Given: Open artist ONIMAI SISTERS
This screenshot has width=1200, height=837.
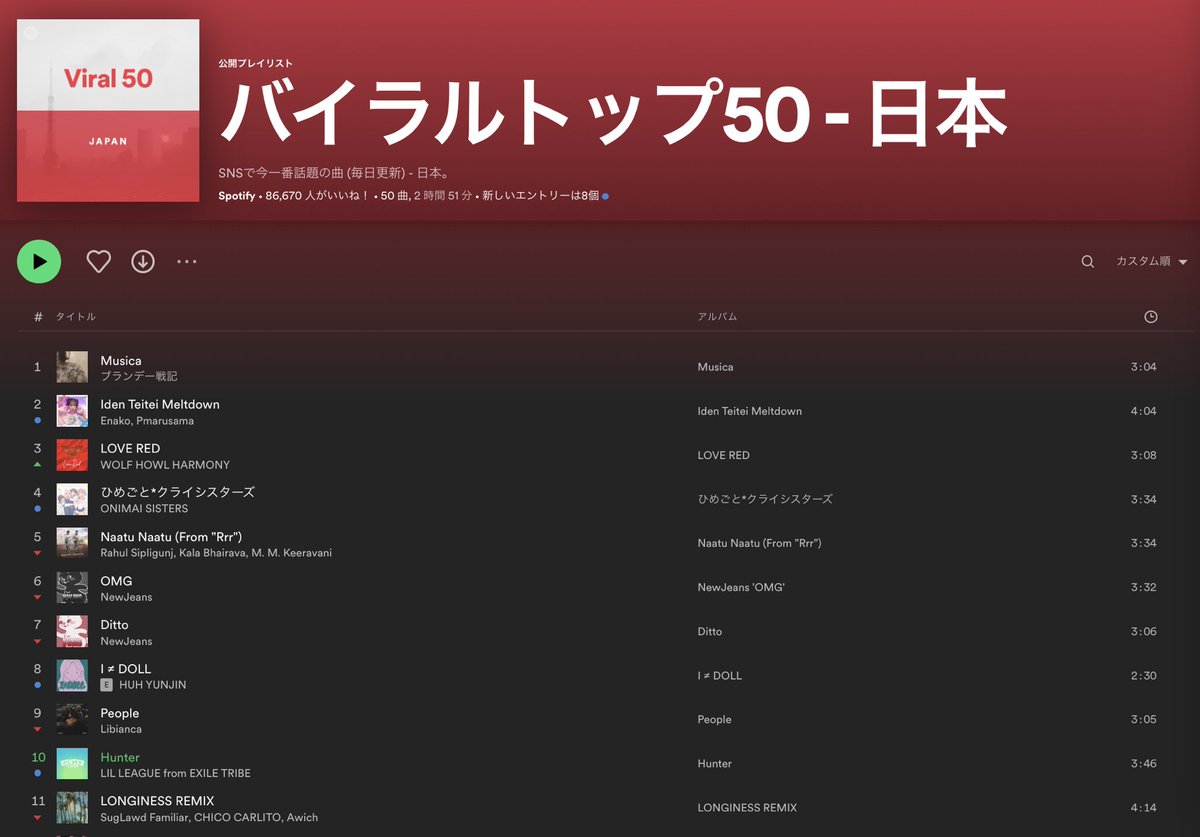Looking at the screenshot, I should click(144, 509).
